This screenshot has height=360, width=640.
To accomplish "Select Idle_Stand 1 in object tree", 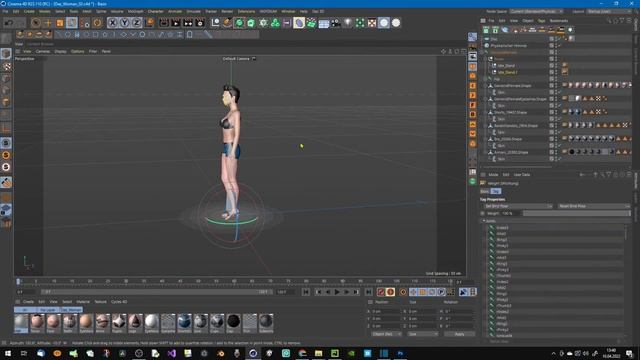I will pos(507,72).
